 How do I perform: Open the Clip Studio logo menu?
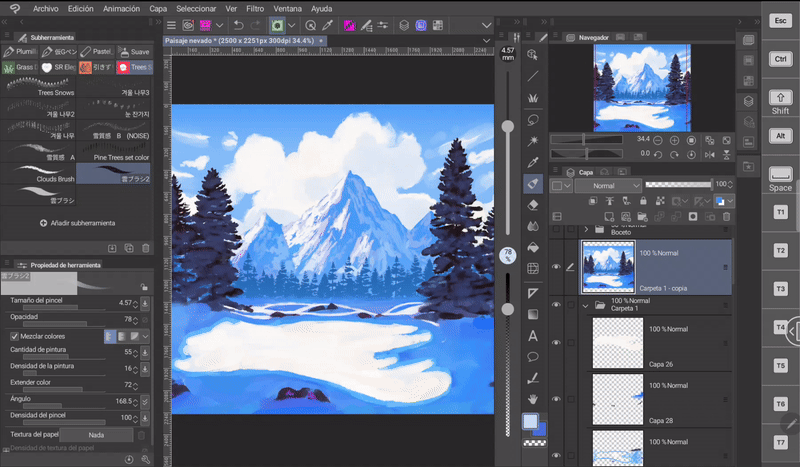15,9
